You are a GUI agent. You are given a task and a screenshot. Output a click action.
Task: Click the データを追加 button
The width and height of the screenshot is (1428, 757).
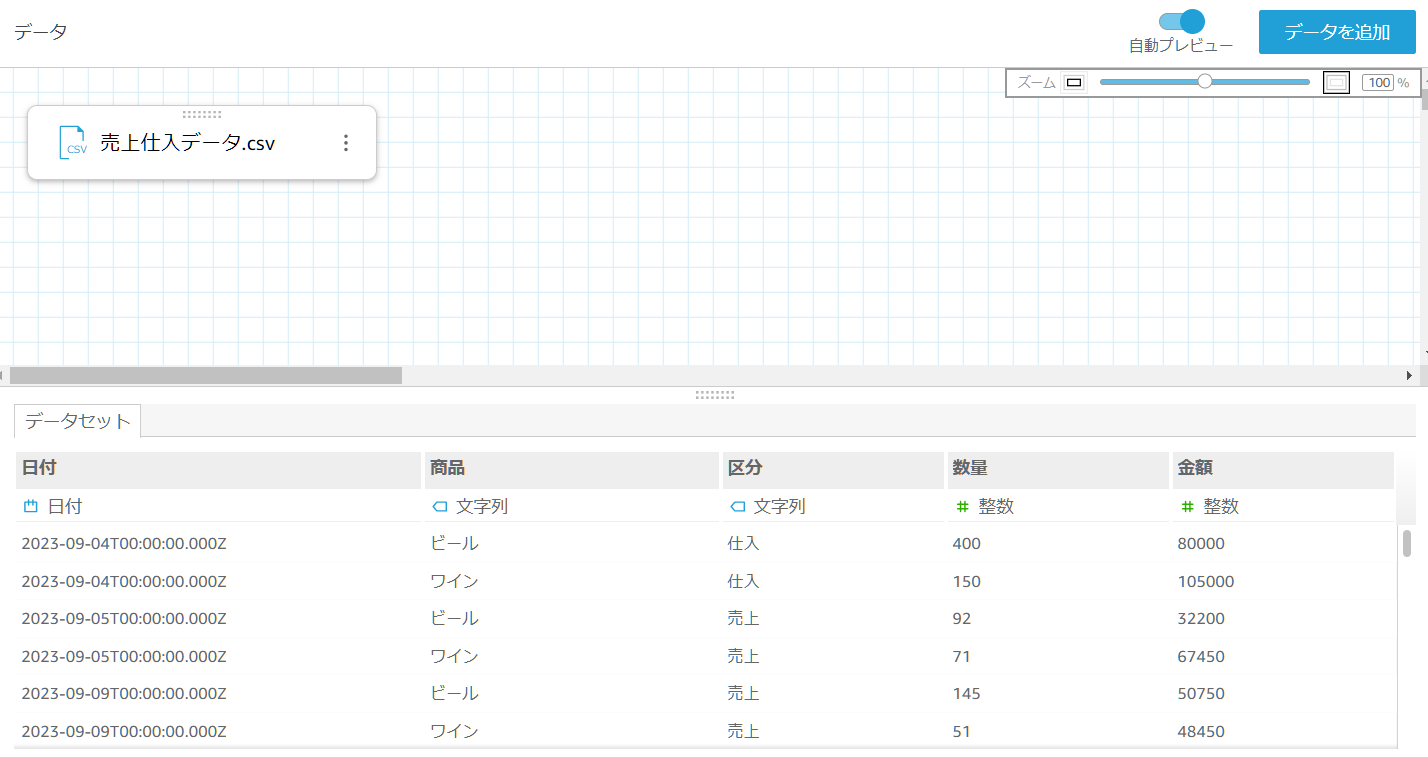pyautogui.click(x=1337, y=32)
